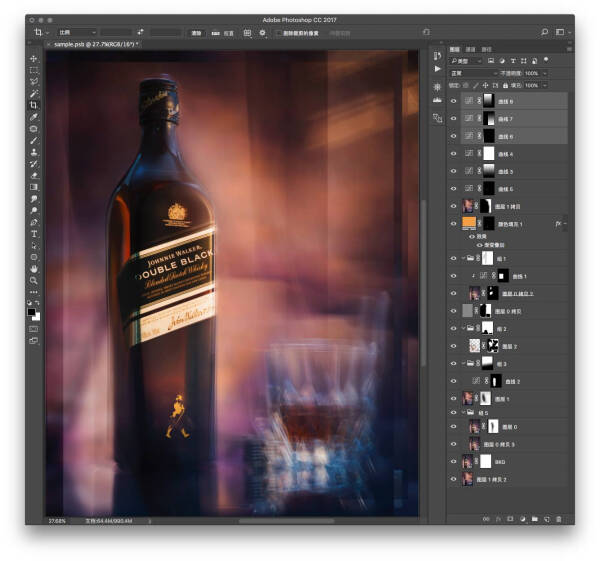Image resolution: width=600 pixels, height=561 pixels.
Task: Select the Lasso tool
Action: 34,82
